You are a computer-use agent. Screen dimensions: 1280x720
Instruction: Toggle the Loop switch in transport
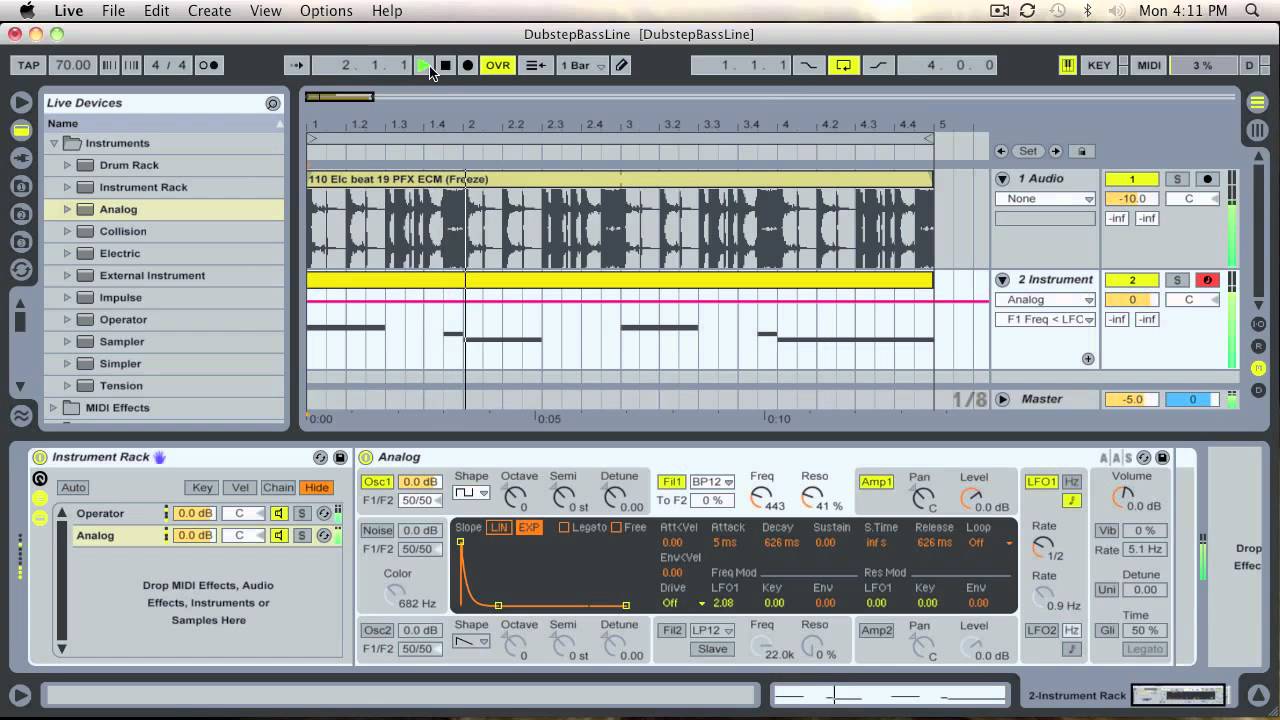[x=843, y=65]
